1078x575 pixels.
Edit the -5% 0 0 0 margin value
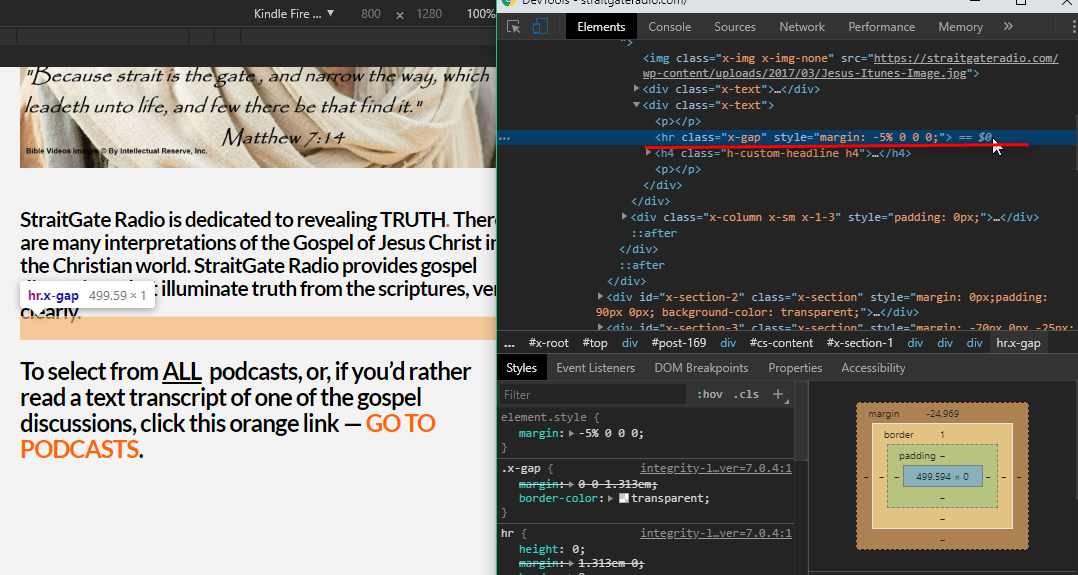click(x=612, y=433)
